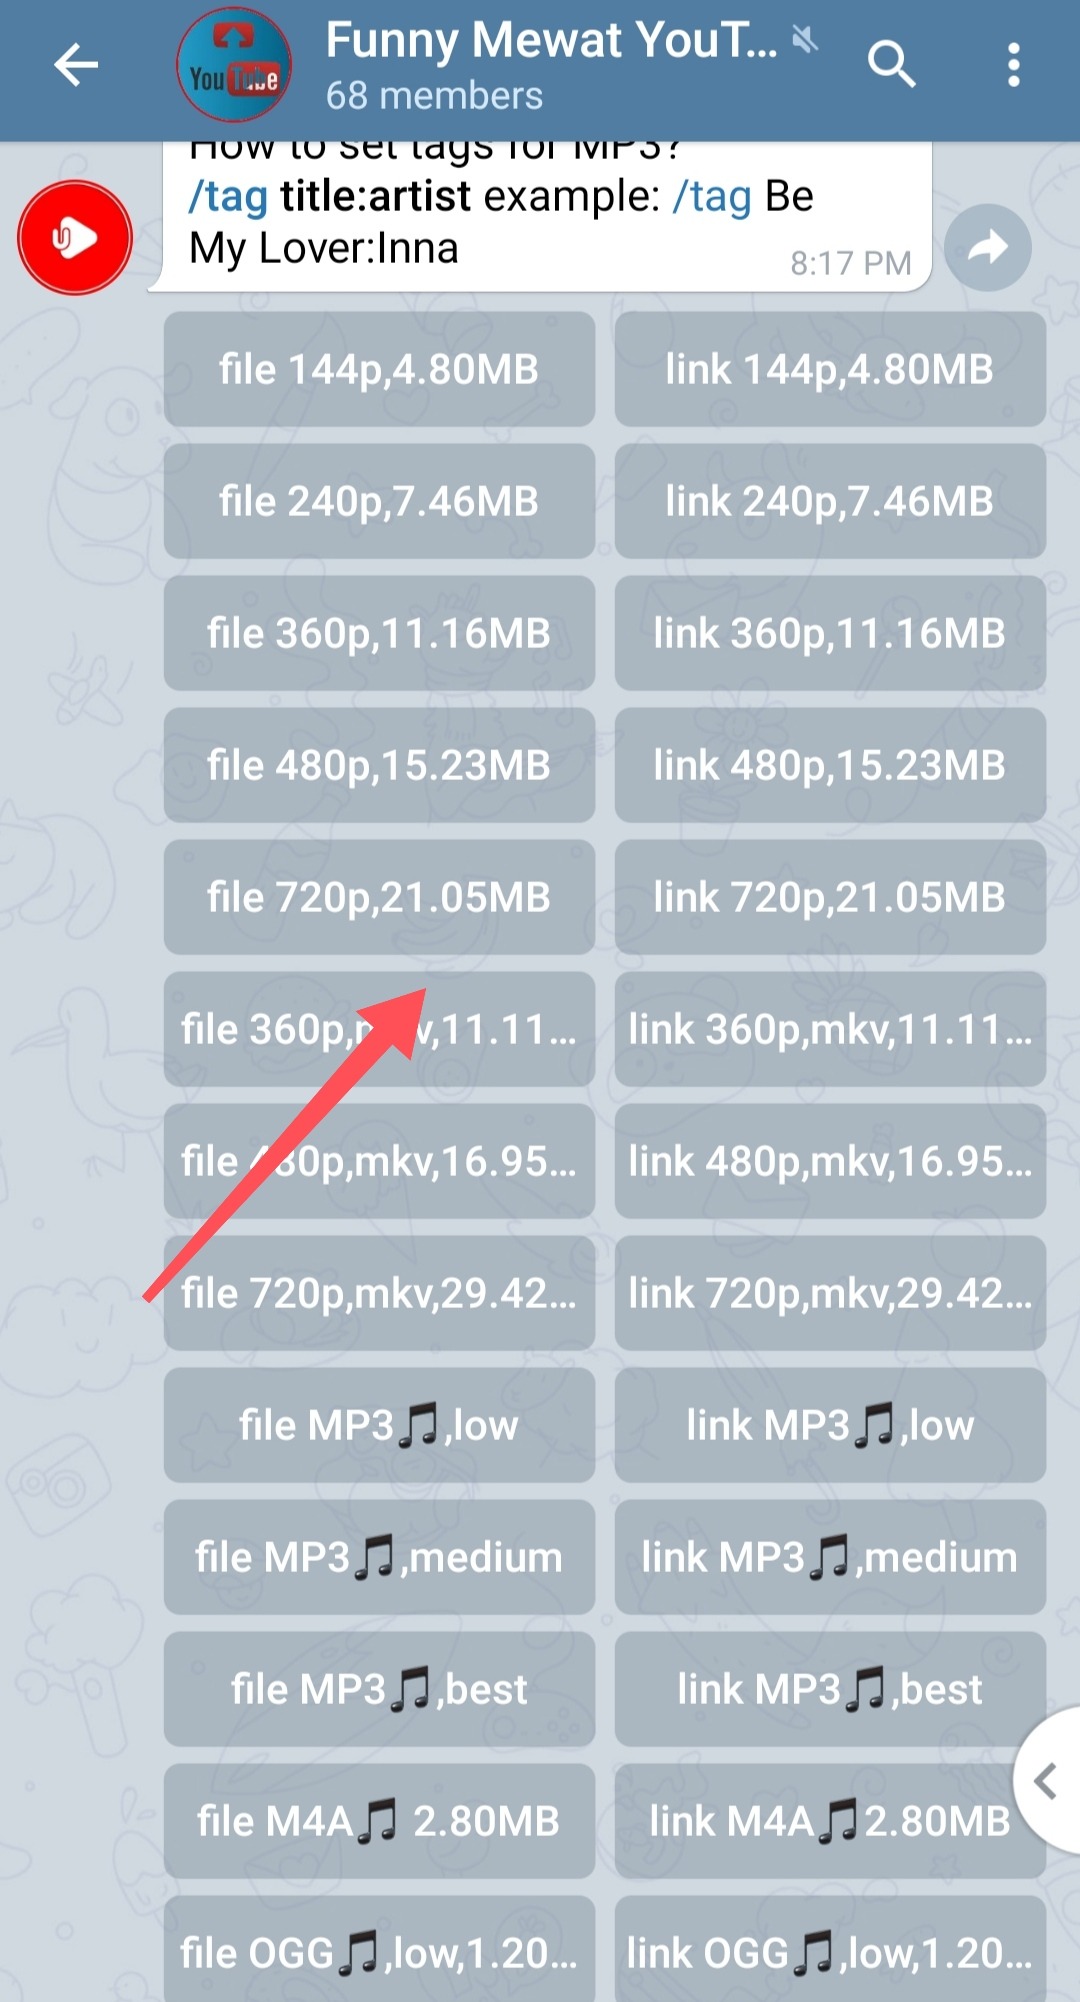Choose file MP3 best quality

379,1689
